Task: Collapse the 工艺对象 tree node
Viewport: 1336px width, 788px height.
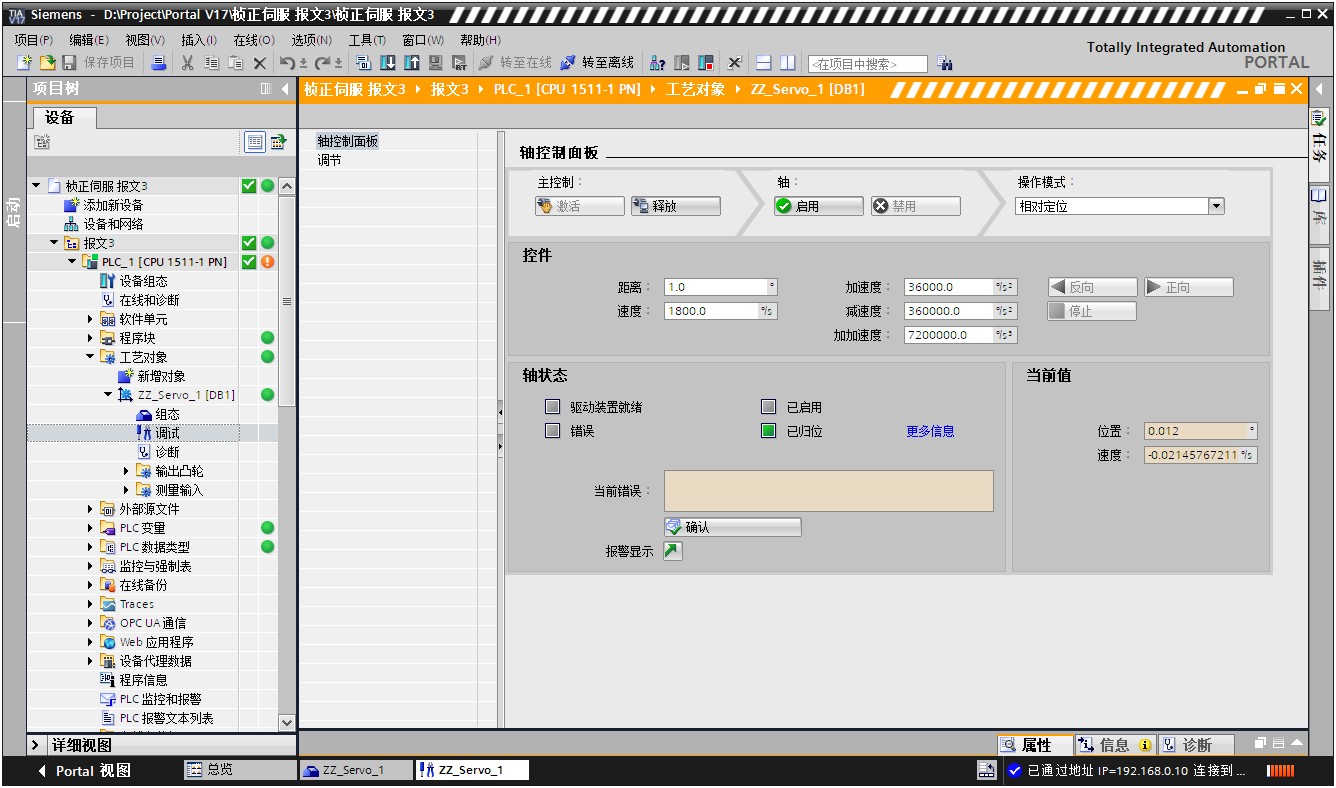Action: point(91,357)
